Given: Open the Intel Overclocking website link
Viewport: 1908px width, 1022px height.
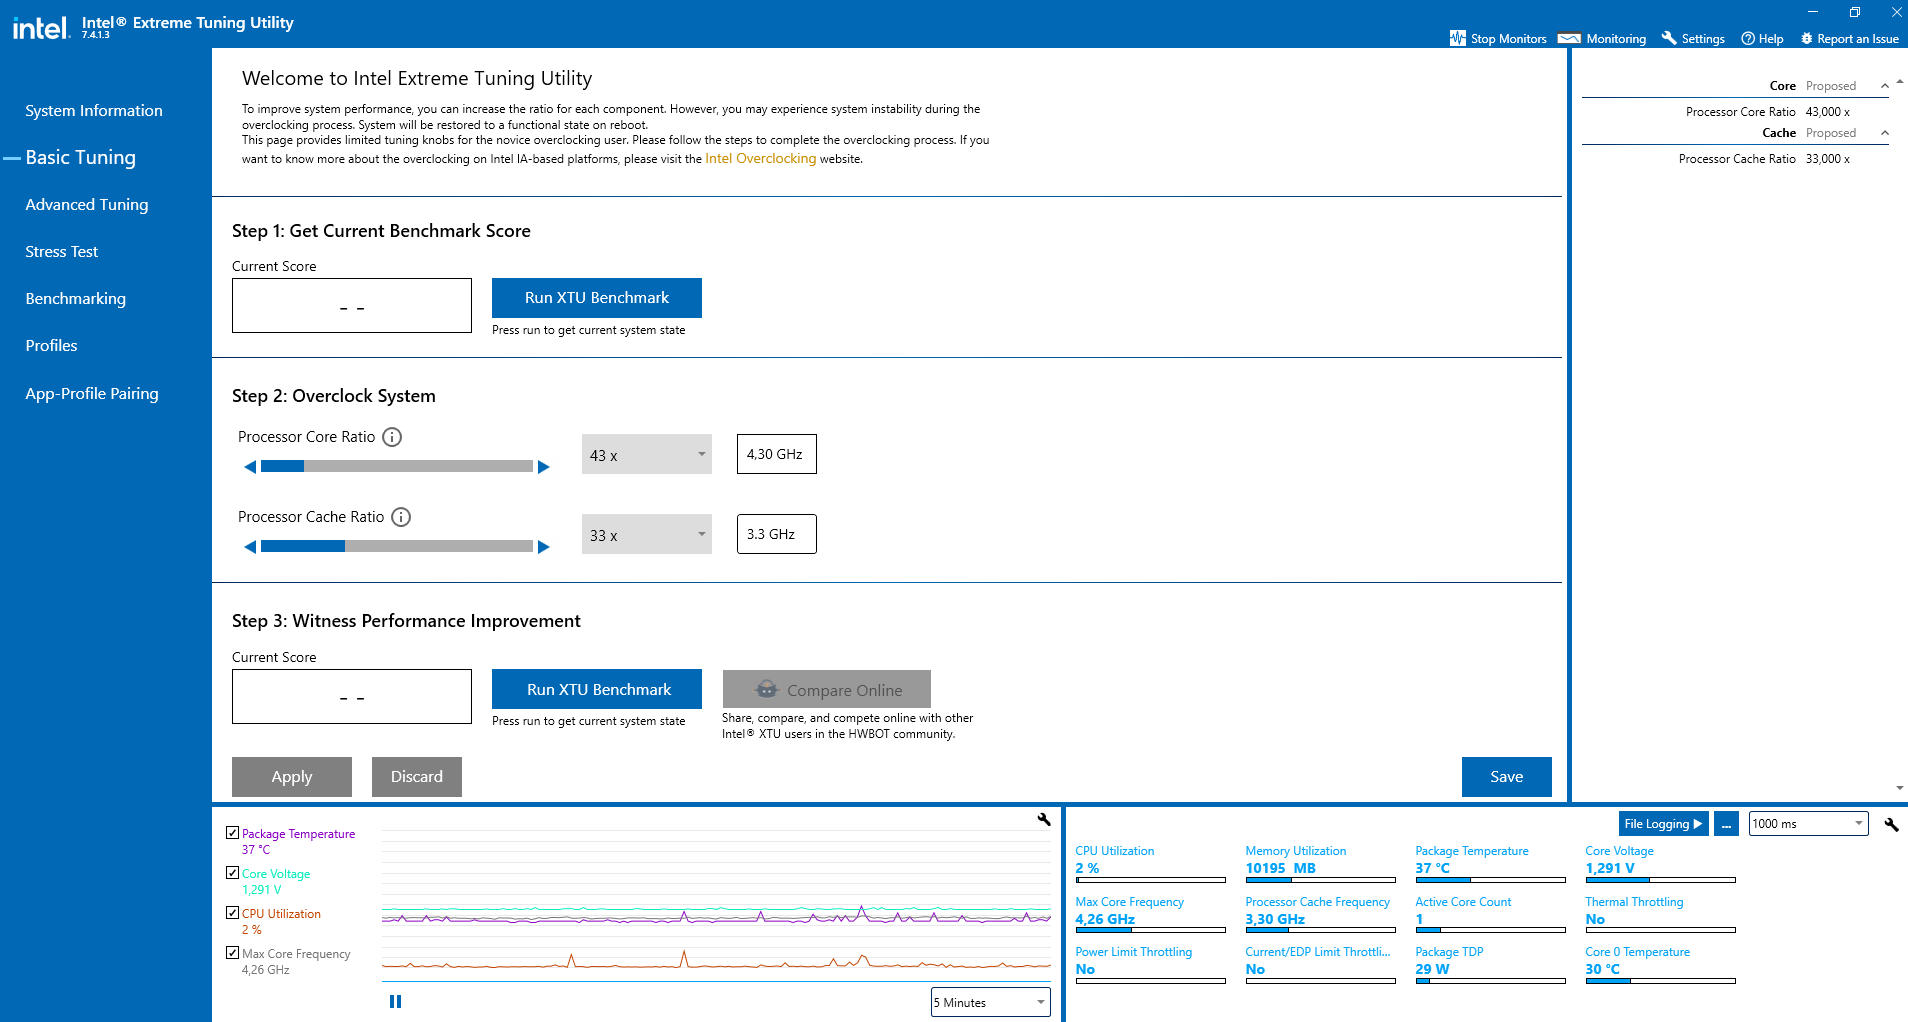Looking at the screenshot, I should (760, 159).
